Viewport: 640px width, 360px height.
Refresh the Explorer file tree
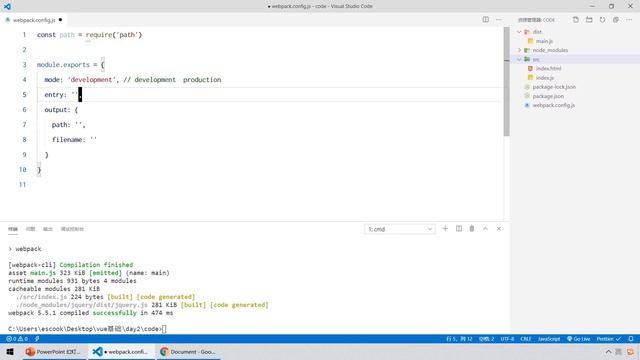point(602,20)
